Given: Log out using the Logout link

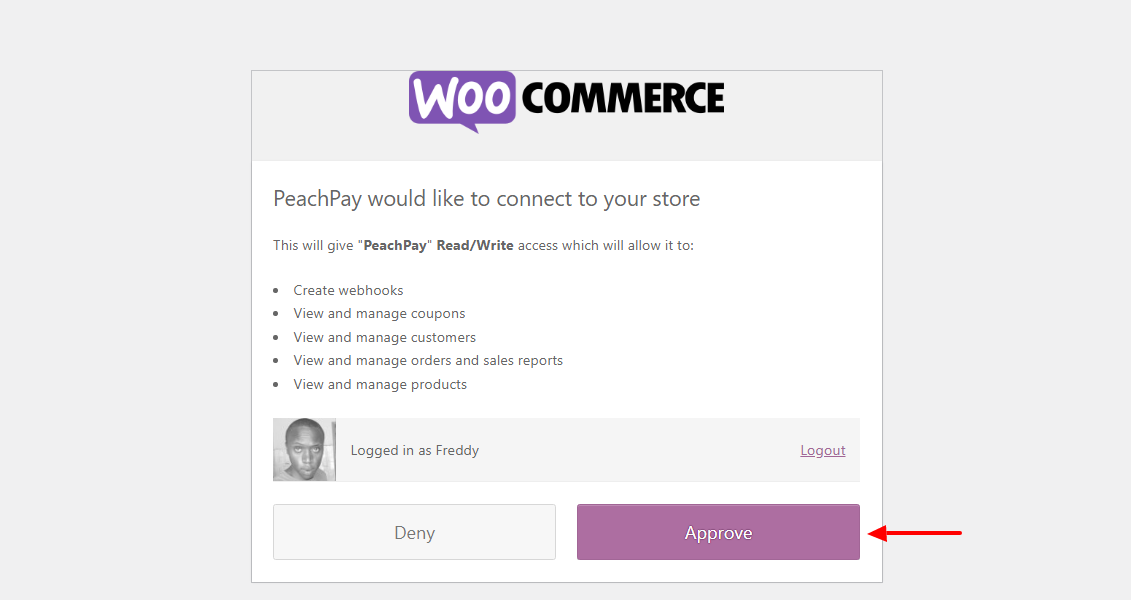Looking at the screenshot, I should point(823,451).
